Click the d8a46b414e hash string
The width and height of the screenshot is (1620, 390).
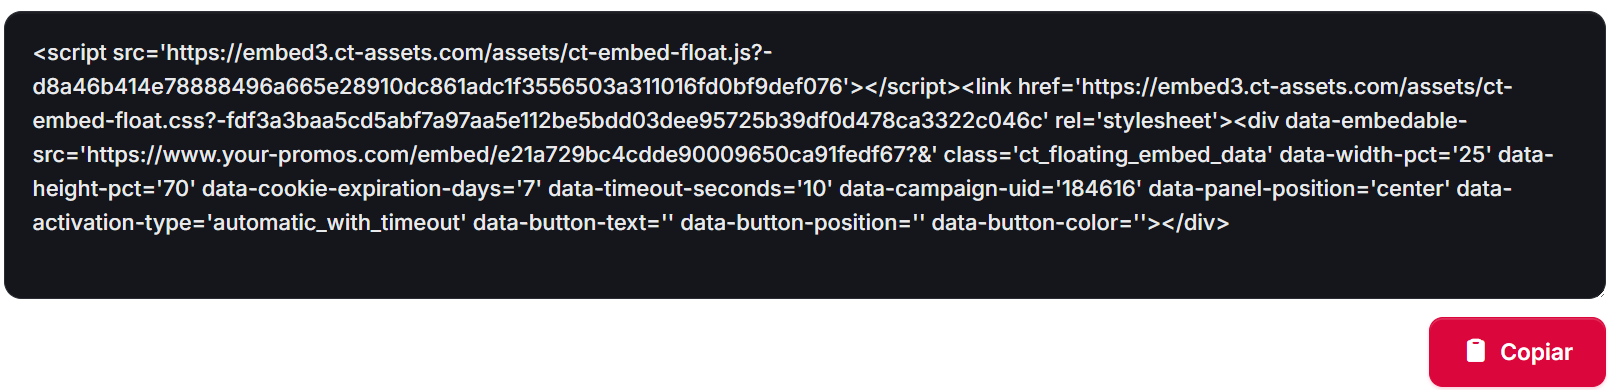coord(440,87)
